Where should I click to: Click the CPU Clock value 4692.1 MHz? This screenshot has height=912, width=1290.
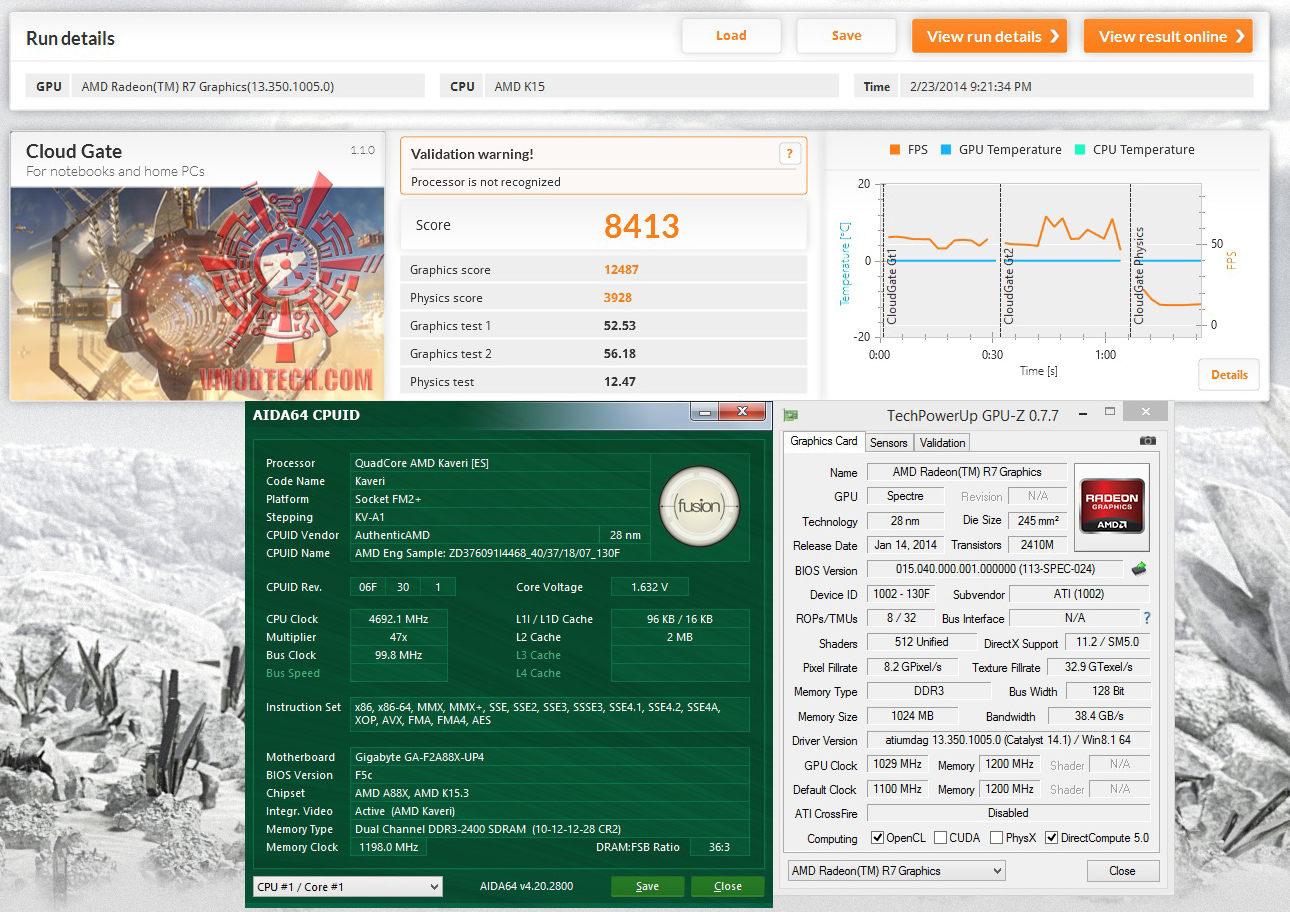(x=398, y=619)
